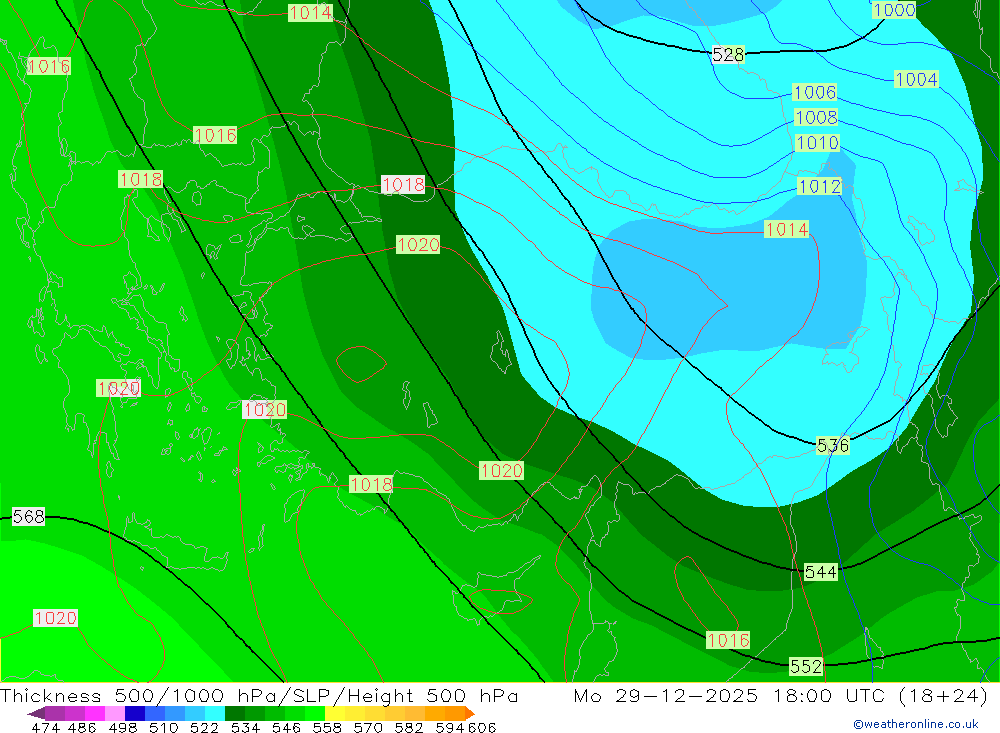Click the chart title 'Thickness 500/1000 hPa/SLP/Height 500 hPa'
This screenshot has height=733, width=1000.
(259, 695)
